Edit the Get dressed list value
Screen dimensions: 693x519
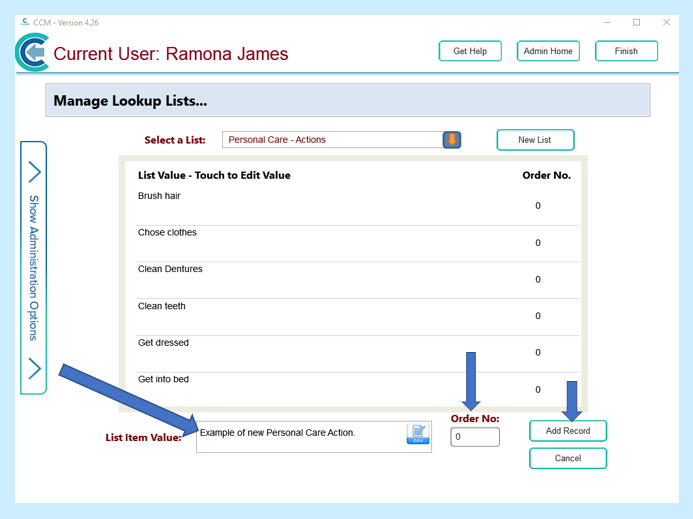click(x=163, y=343)
